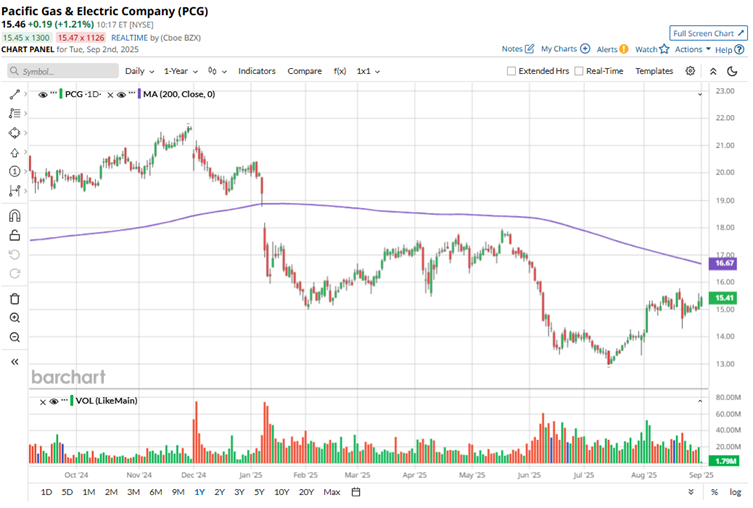Viewport: 753px width, 508px height.
Task: Open the chart type bars dropdown
Action: [217, 71]
